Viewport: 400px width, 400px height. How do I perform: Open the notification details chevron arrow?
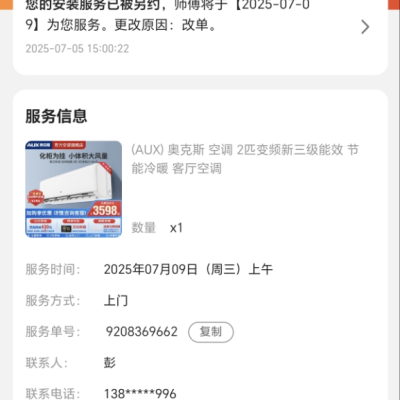(x=365, y=27)
